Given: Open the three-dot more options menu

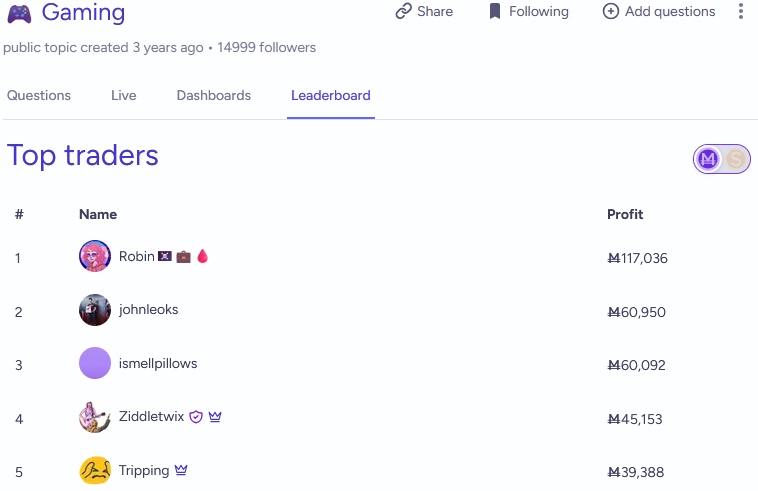Looking at the screenshot, I should pos(741,11).
